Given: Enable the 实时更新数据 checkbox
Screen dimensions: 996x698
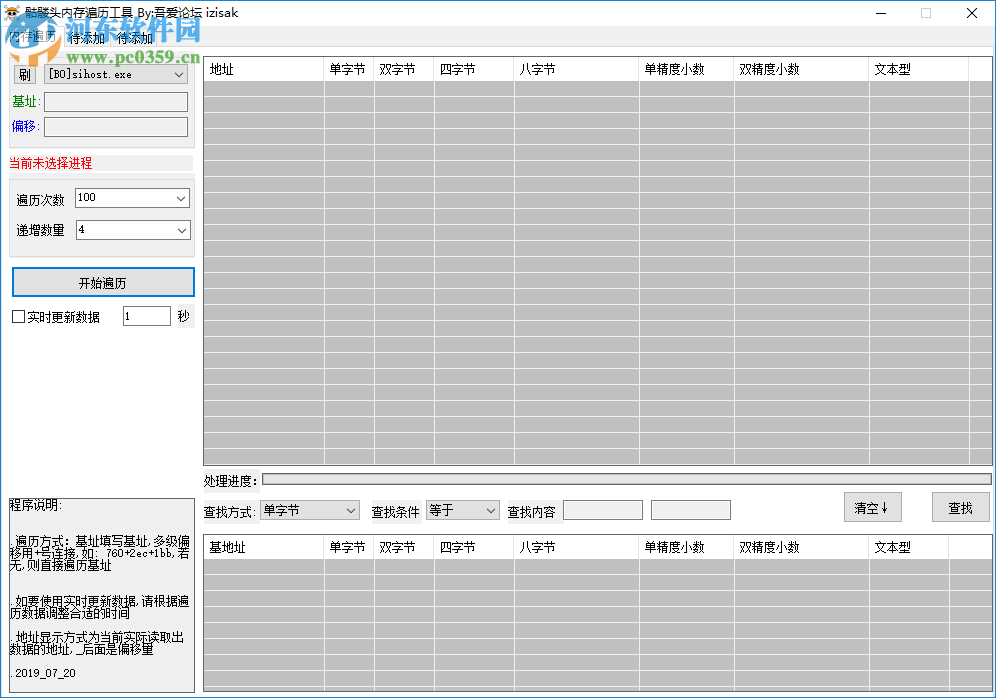Looking at the screenshot, I should pyautogui.click(x=17, y=316).
